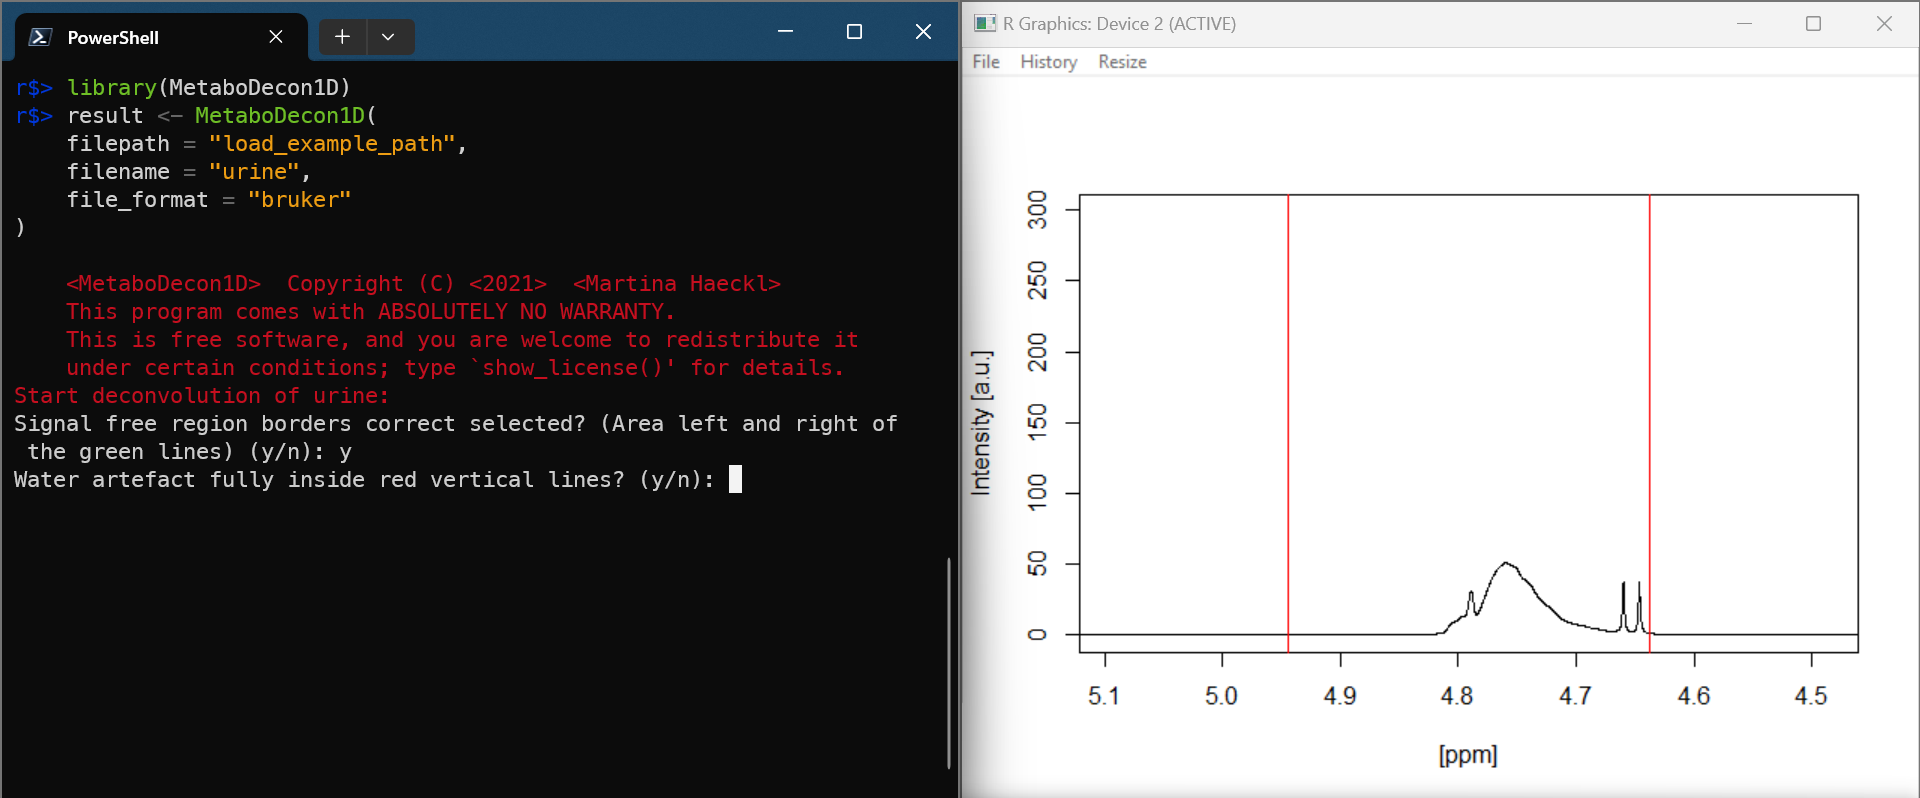Viewport: 1920px width, 798px height.
Task: Click the 300 intensity axis label
Action: (x=1038, y=210)
